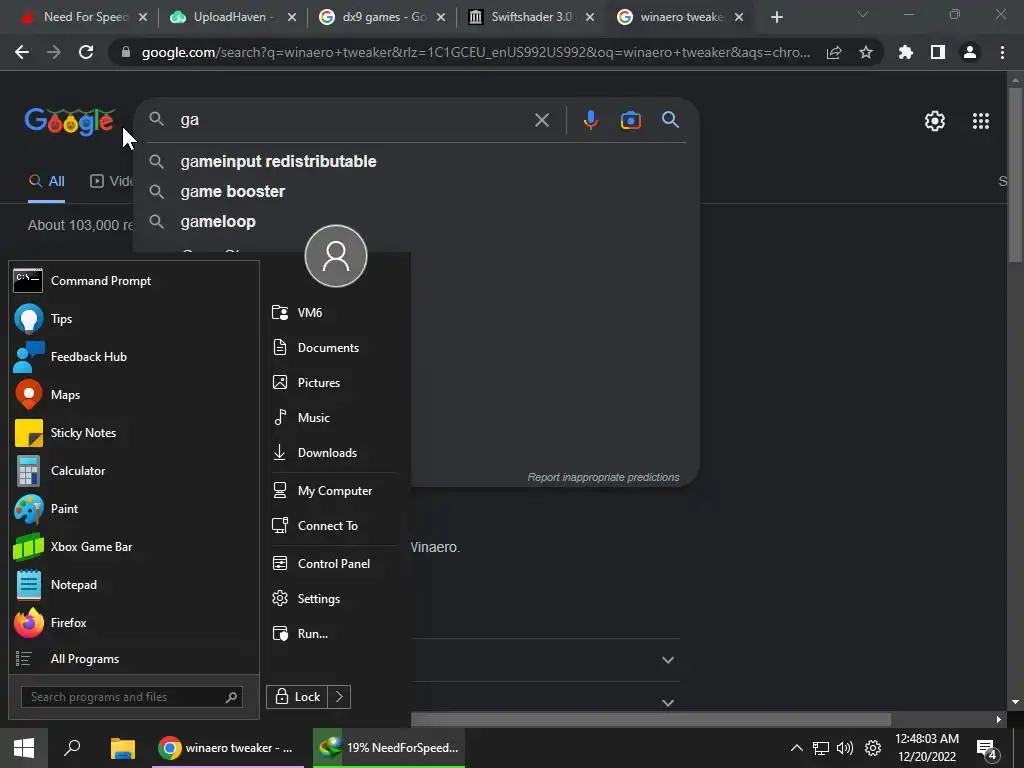Launch the Tips app

[134, 319]
